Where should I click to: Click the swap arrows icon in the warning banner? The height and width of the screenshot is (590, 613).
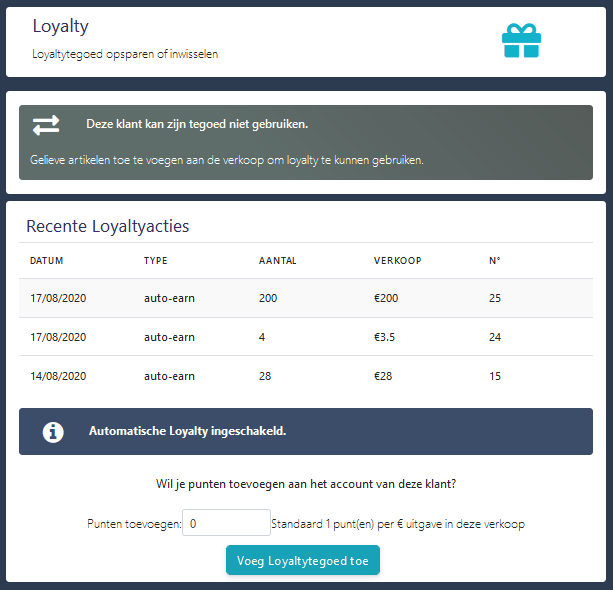tap(46, 125)
